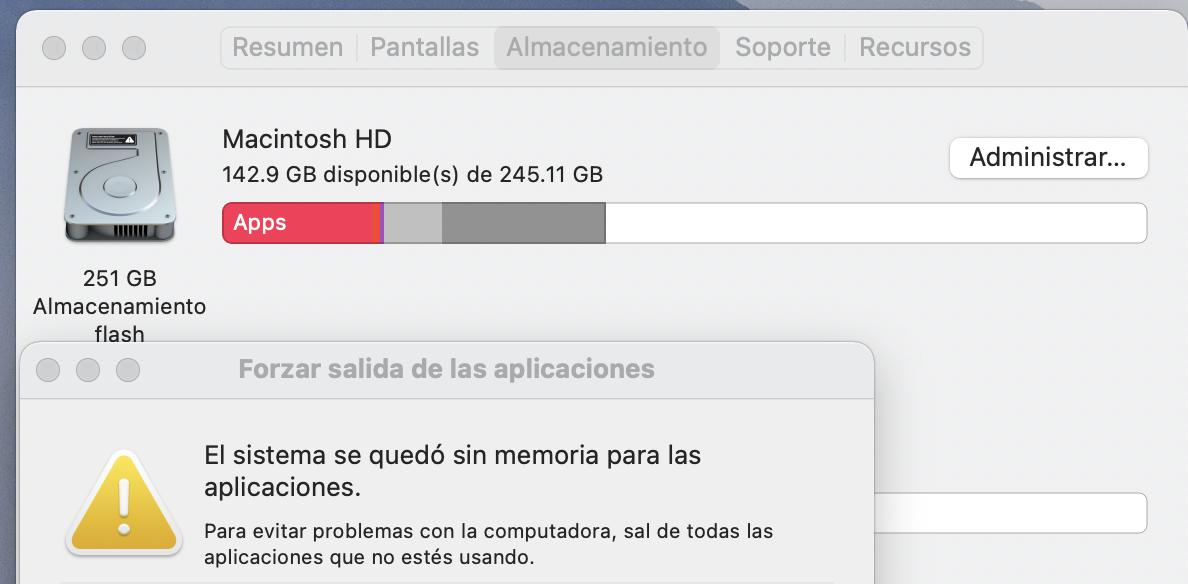The height and width of the screenshot is (584, 1188).
Task: Open the Pantallas tab
Action: [424, 47]
